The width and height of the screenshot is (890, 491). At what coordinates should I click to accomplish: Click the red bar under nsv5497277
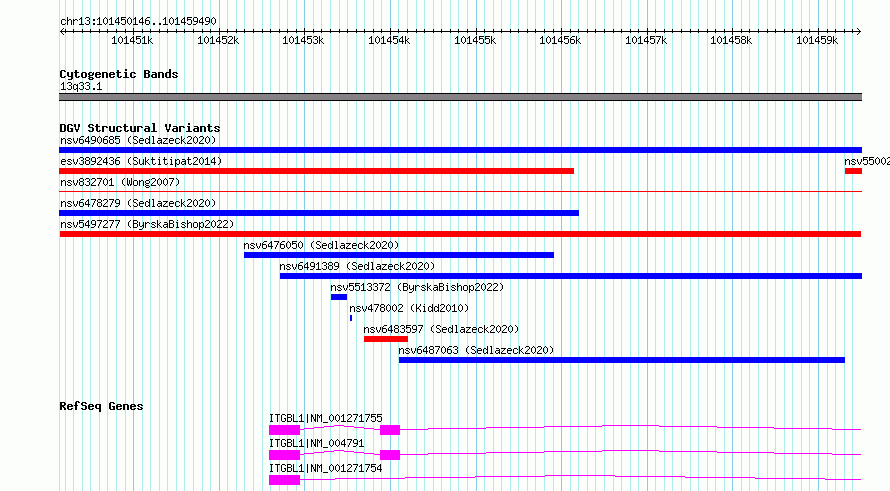pos(460,234)
